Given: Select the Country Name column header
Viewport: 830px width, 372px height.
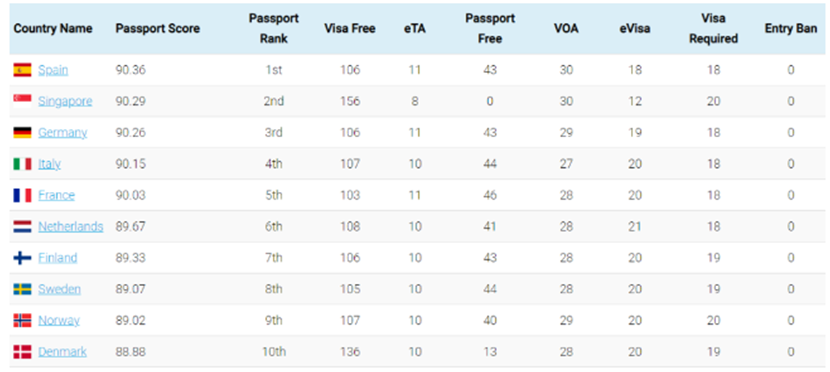Looking at the screenshot, I should click(x=53, y=29).
